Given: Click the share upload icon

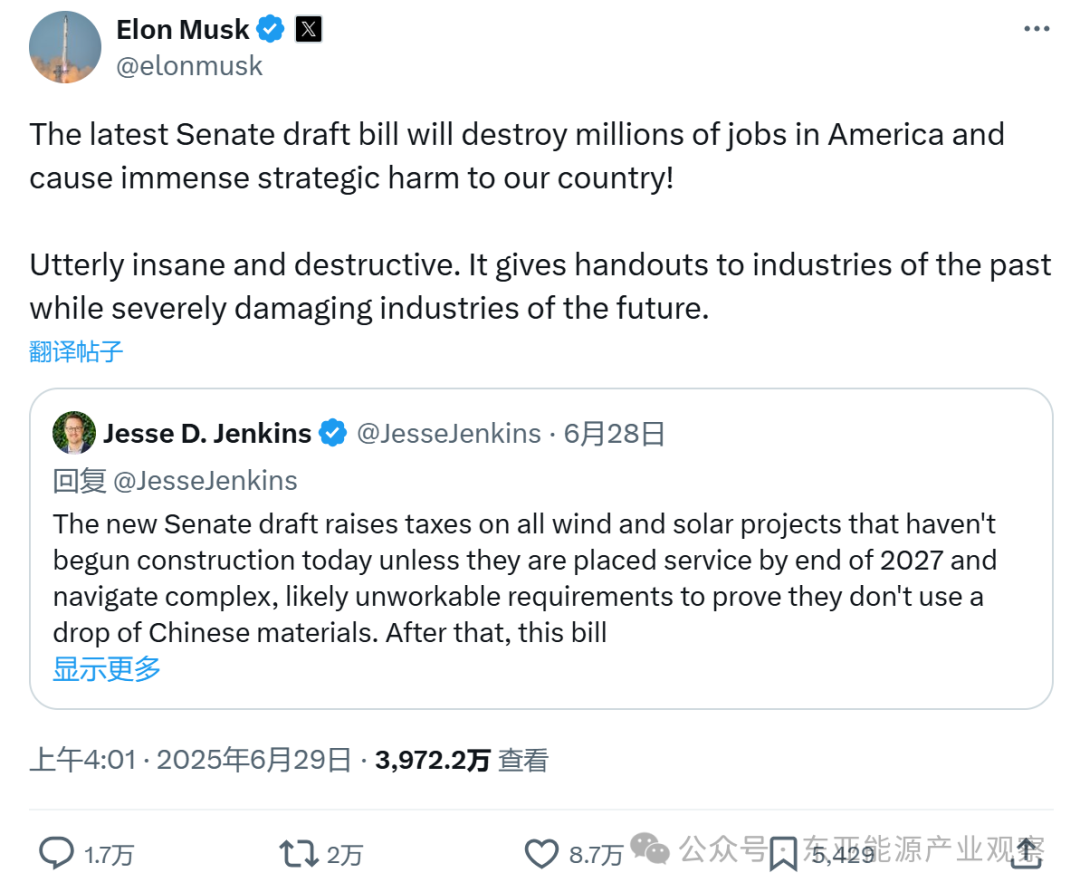Looking at the screenshot, I should point(1026,853).
